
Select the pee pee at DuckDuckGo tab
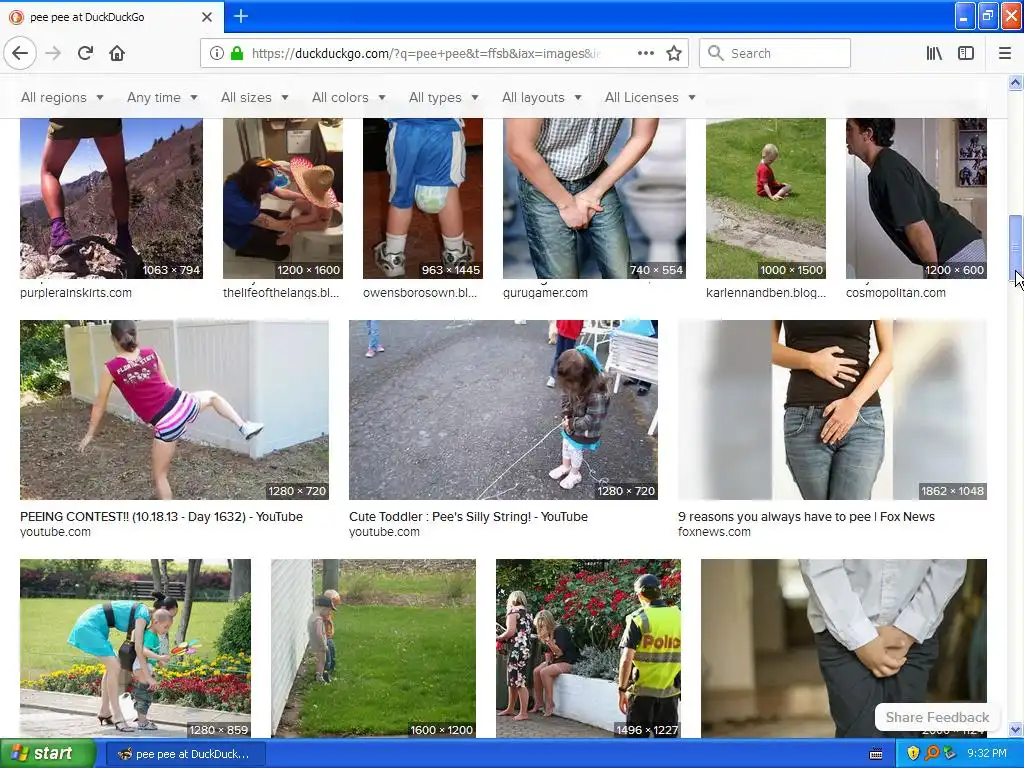(x=111, y=17)
